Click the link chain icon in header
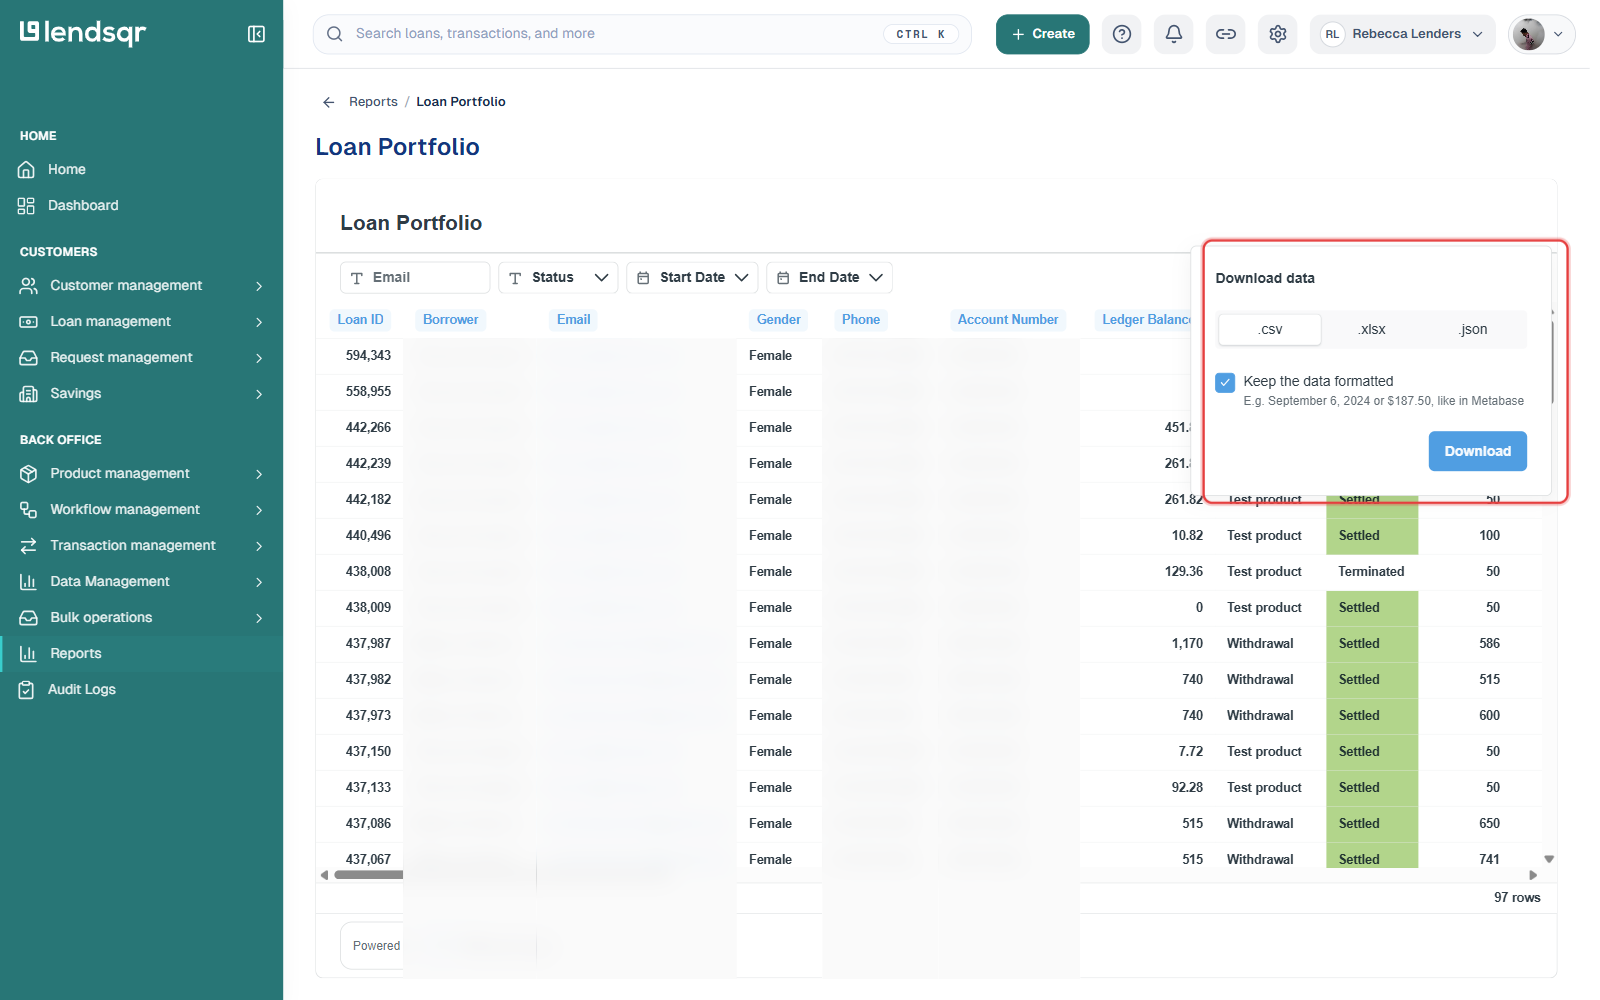This screenshot has height=1000, width=1600. pyautogui.click(x=1226, y=34)
